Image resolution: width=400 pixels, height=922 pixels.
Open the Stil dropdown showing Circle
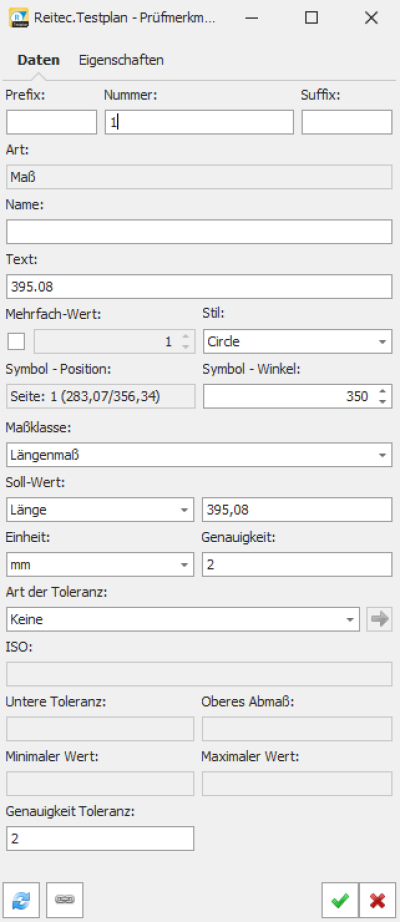coord(298,342)
